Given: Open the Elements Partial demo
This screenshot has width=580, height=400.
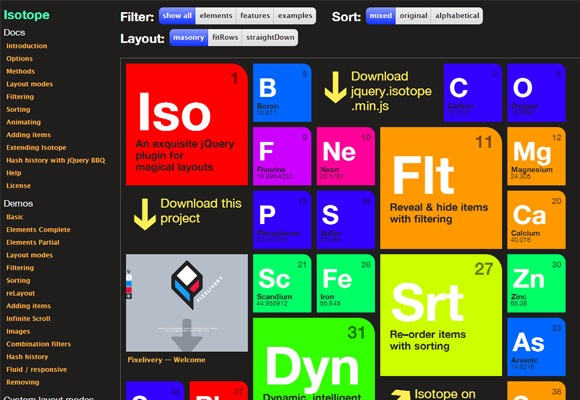Looking at the screenshot, I should point(33,242).
